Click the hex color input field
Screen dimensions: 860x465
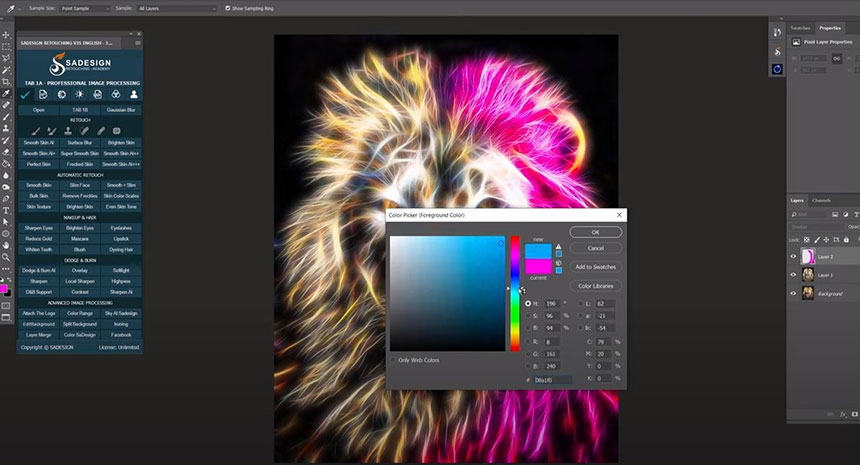tap(552, 379)
